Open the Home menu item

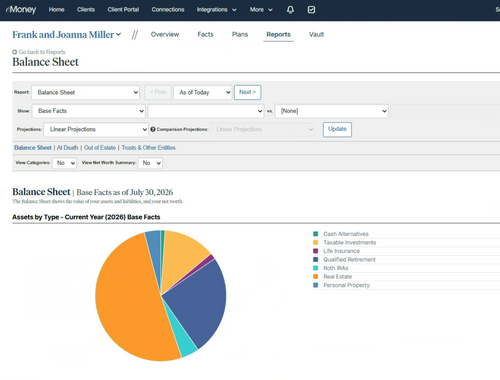(x=56, y=10)
